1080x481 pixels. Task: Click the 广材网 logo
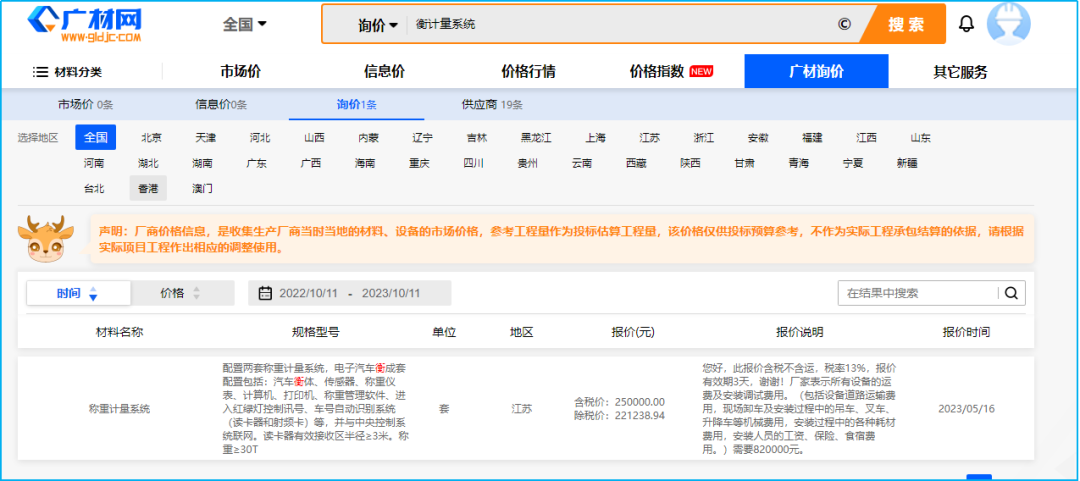coord(84,24)
